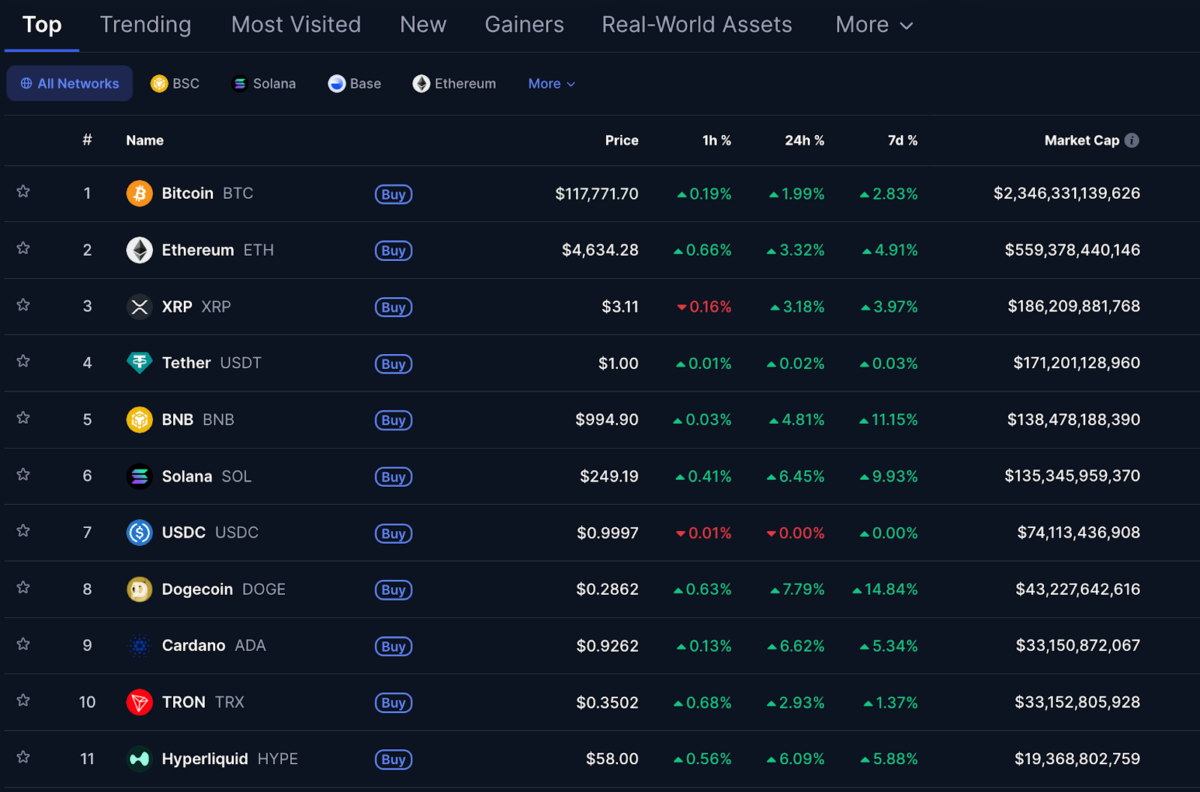This screenshot has height=792, width=1200.
Task: Open the Gainers tab
Action: tap(524, 25)
